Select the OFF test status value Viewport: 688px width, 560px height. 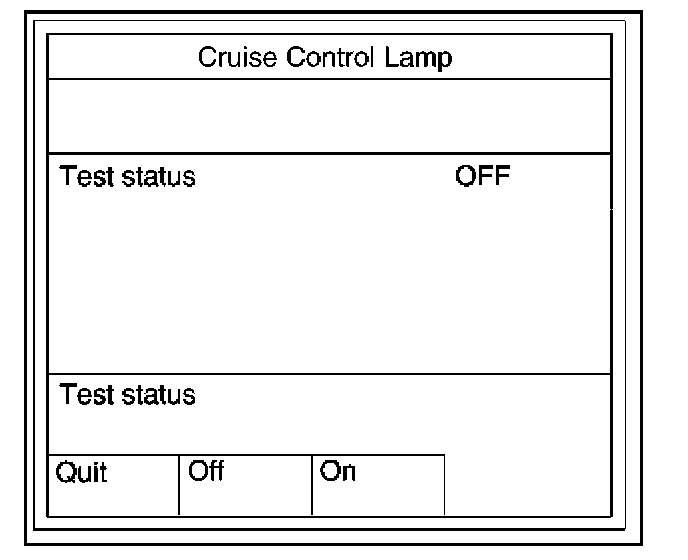pyautogui.click(x=482, y=178)
